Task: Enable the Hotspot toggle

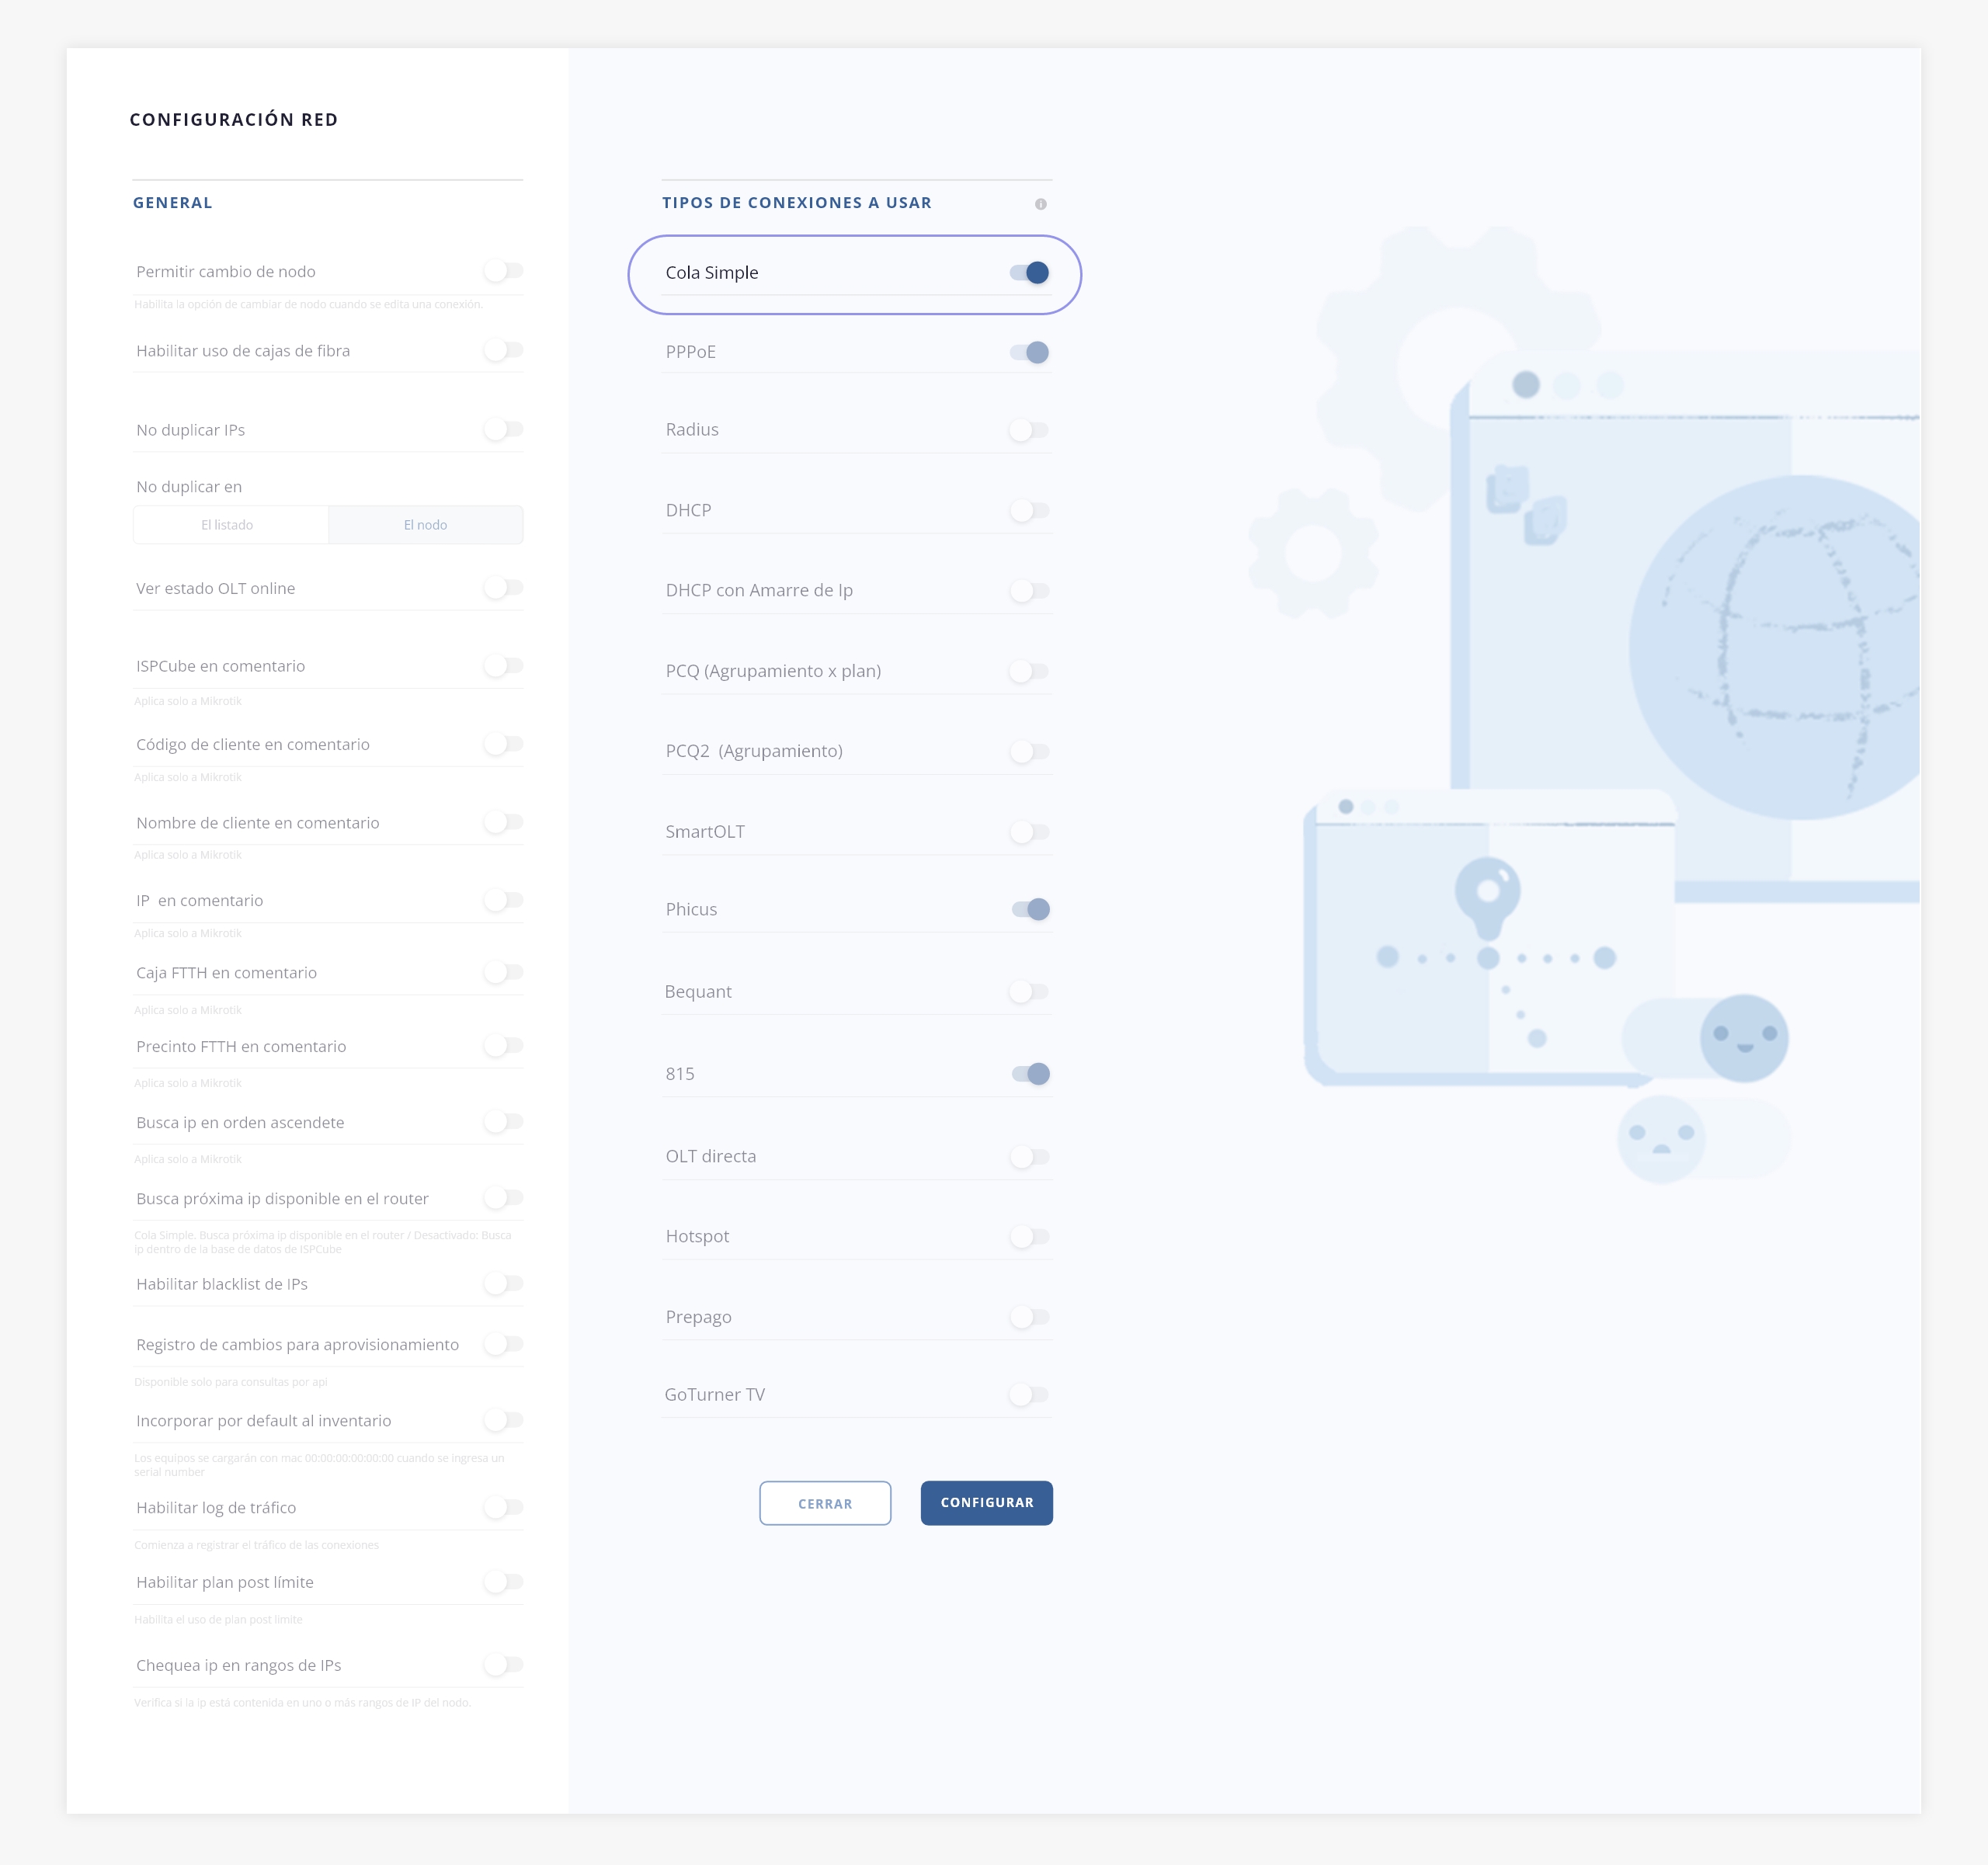Action: pos(1029,1237)
